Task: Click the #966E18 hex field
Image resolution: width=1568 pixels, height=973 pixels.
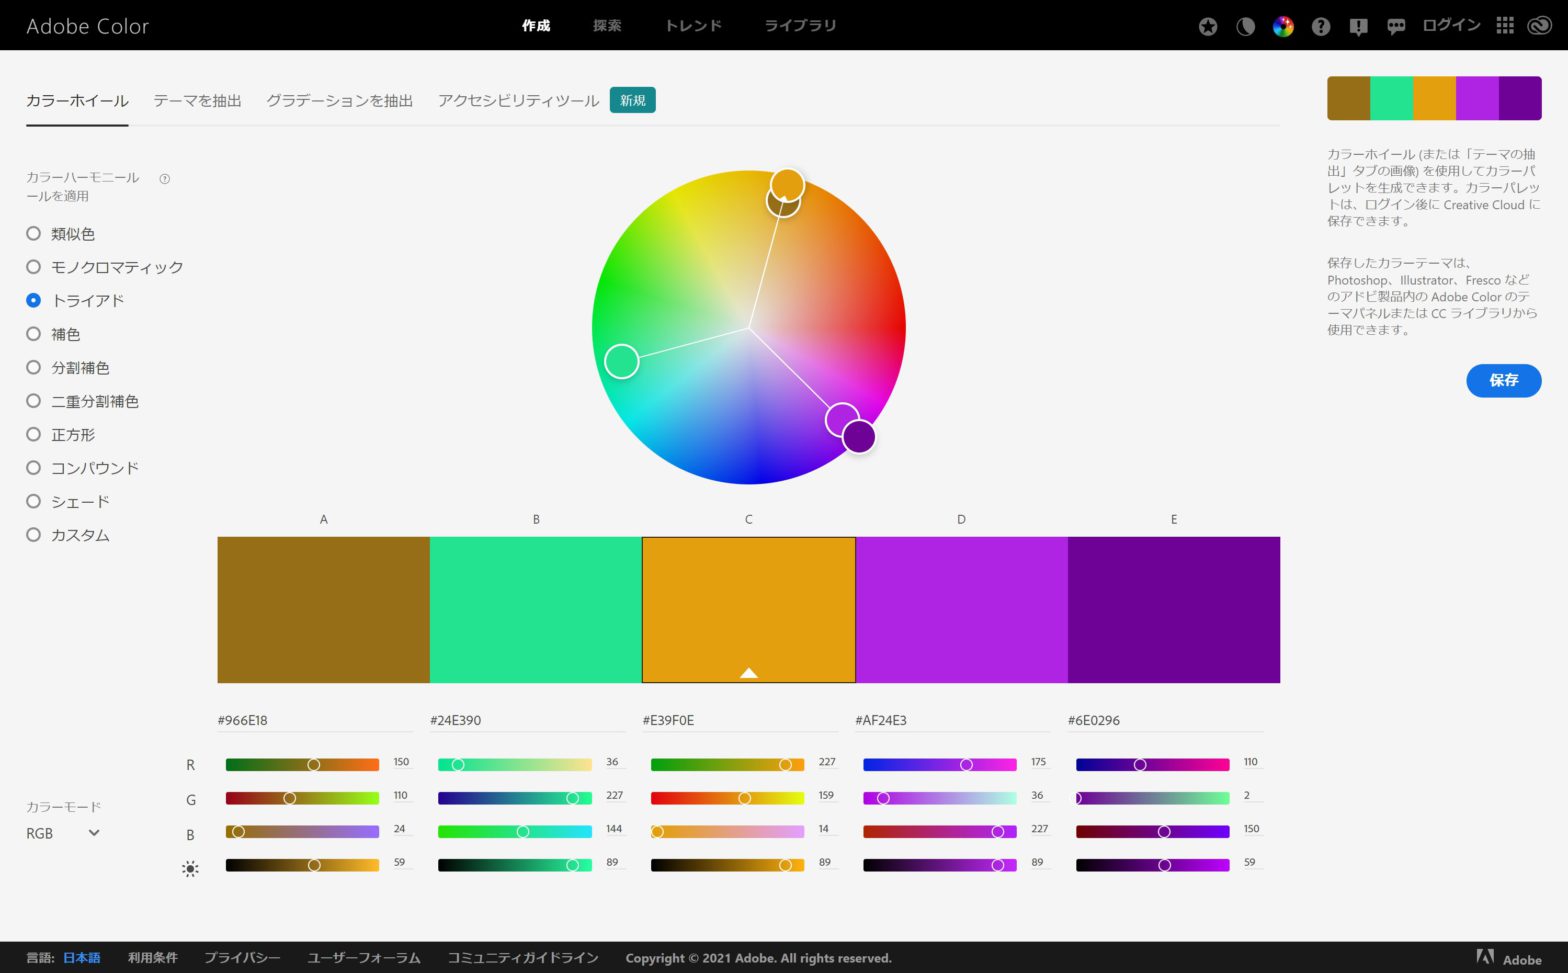Action: coord(315,720)
